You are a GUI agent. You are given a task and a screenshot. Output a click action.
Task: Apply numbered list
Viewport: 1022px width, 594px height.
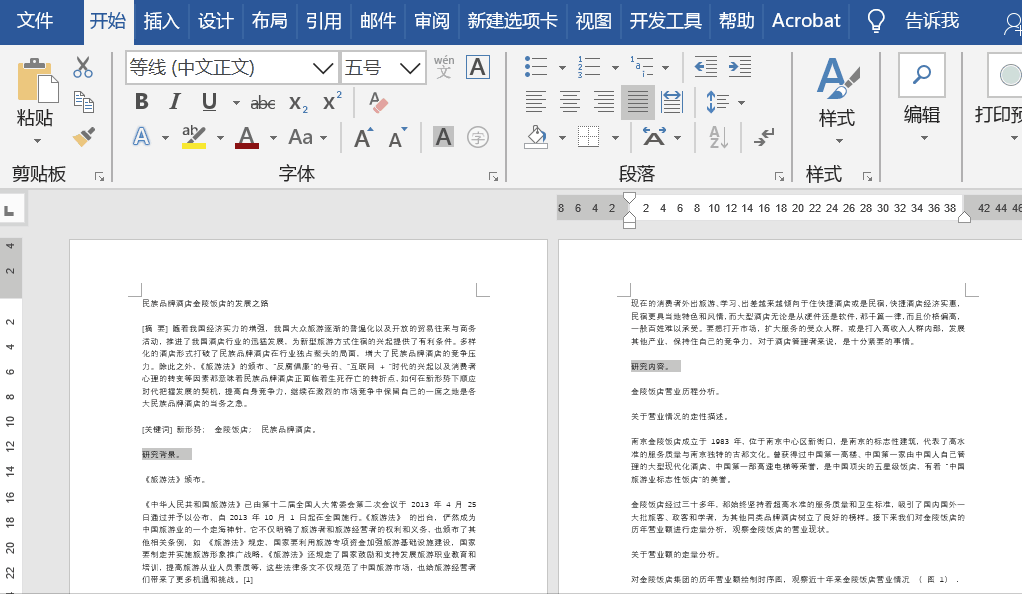point(589,67)
